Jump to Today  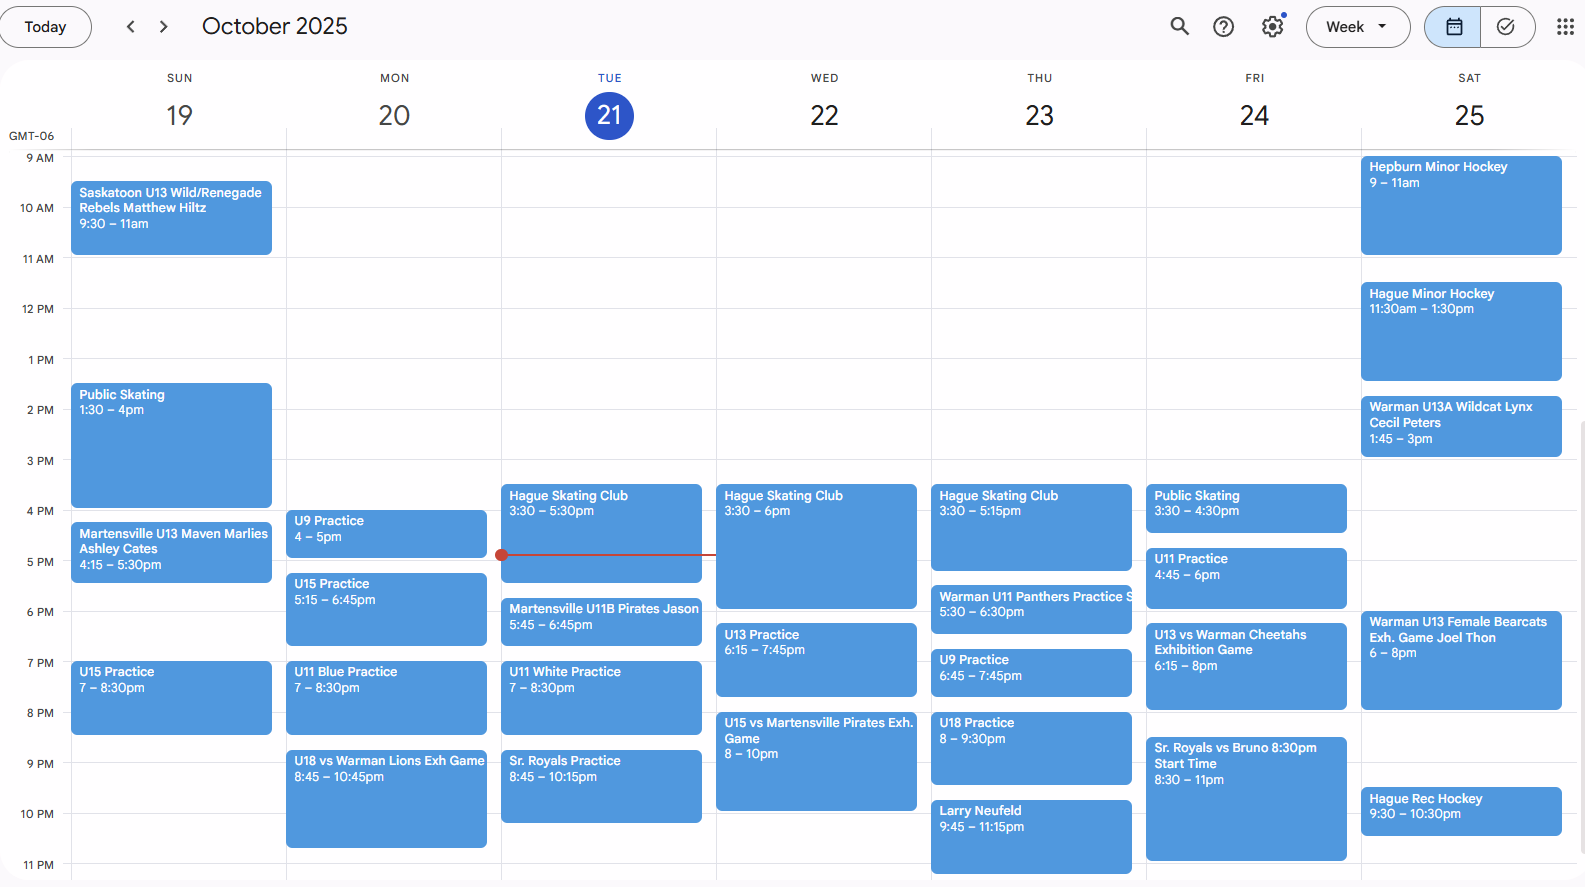click(x=45, y=27)
